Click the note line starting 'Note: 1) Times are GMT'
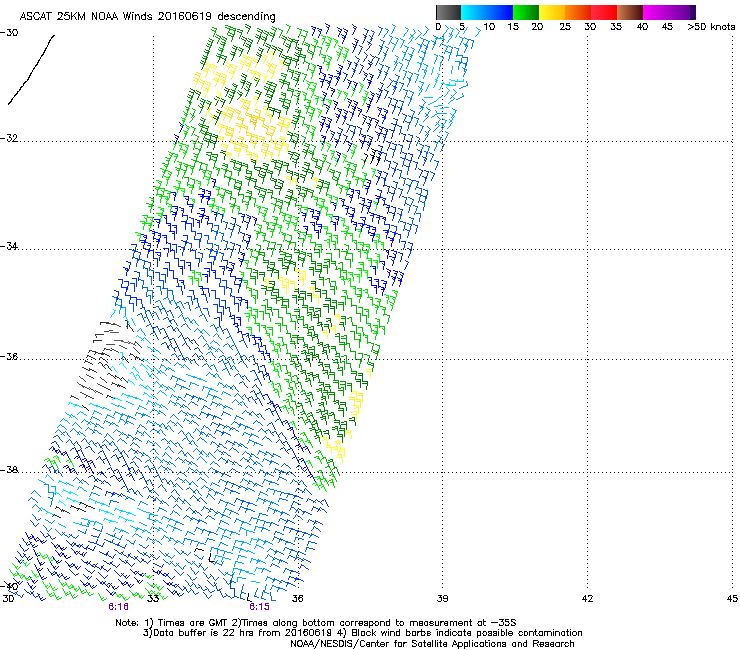The height and width of the screenshot is (650, 740). (315, 623)
